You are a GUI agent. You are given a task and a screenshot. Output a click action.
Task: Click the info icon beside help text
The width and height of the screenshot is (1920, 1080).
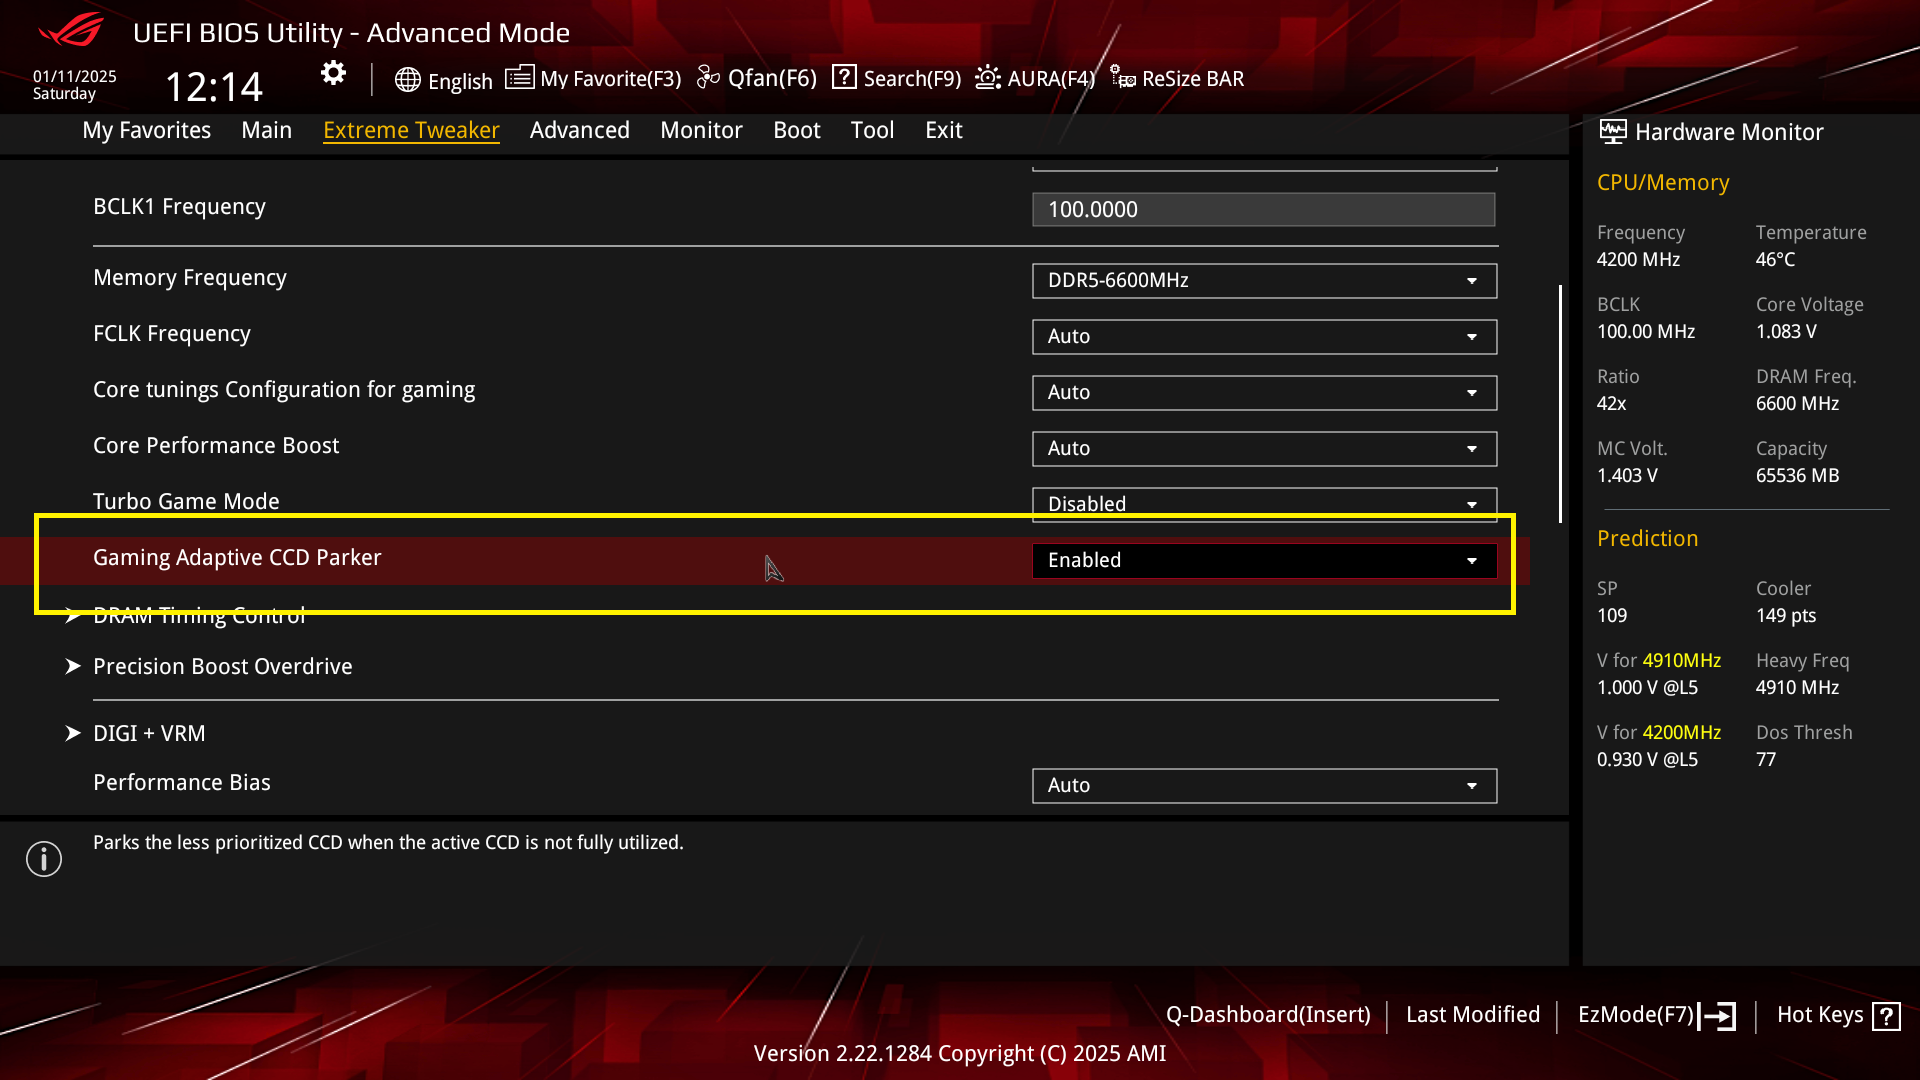(44, 859)
